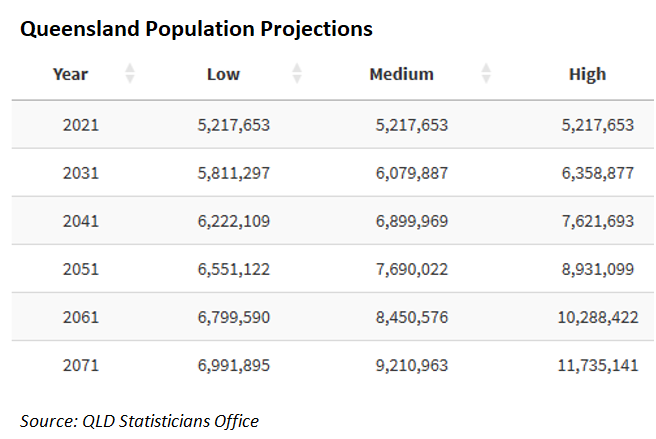656x439 pixels.
Task: Click the sort arrows beside Year
Action: (x=130, y=74)
